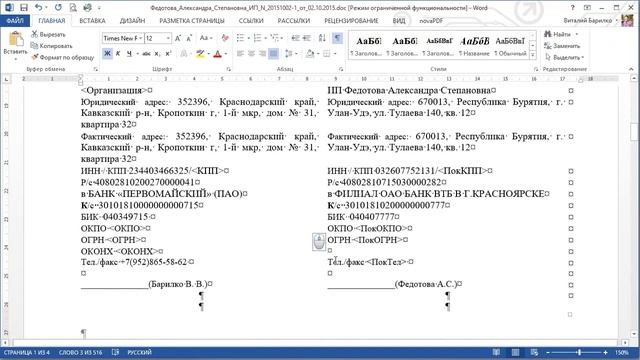Switch to the ССЫЛКИ tab

251,20
